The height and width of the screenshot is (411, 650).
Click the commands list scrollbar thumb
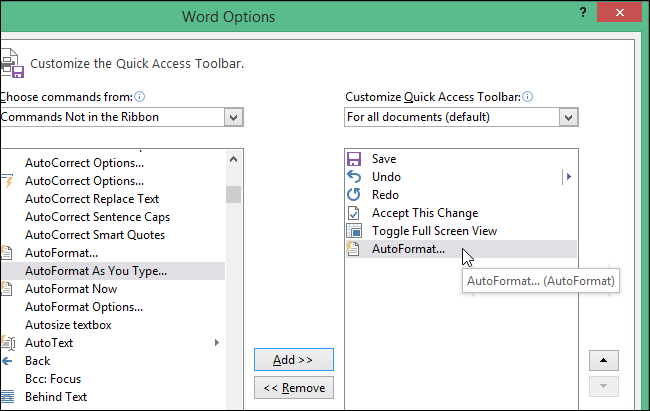pyautogui.click(x=233, y=194)
